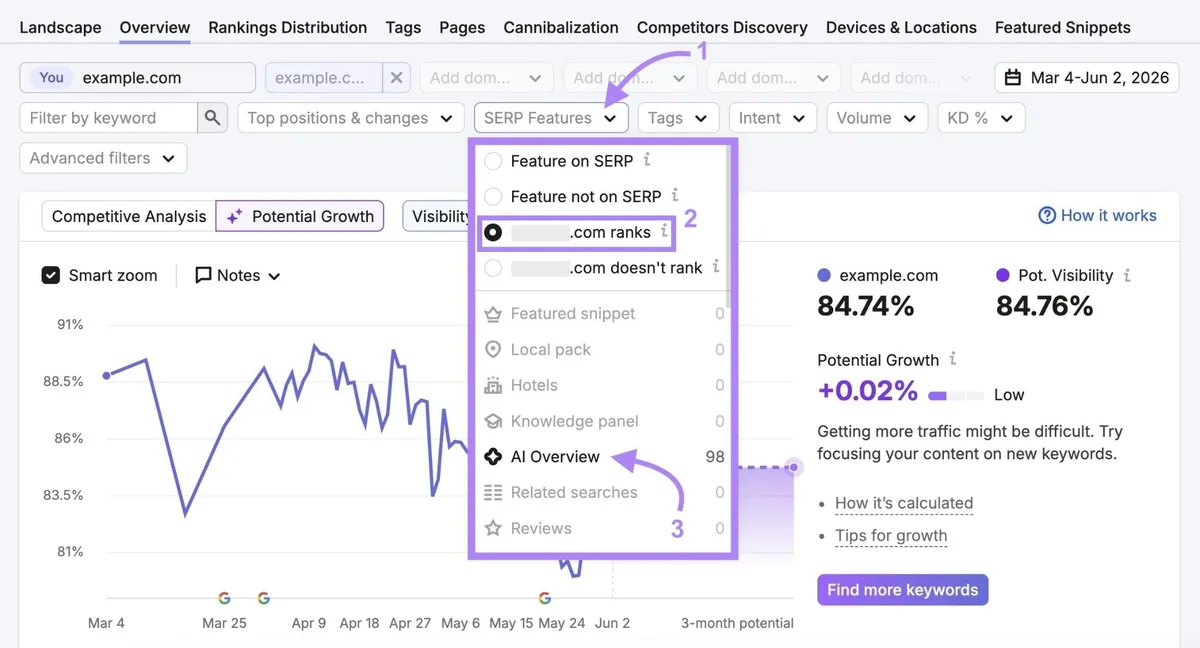Click the sparkle icon on Potential Growth tab
Image resolution: width=1200 pixels, height=648 pixels.
tap(234, 216)
